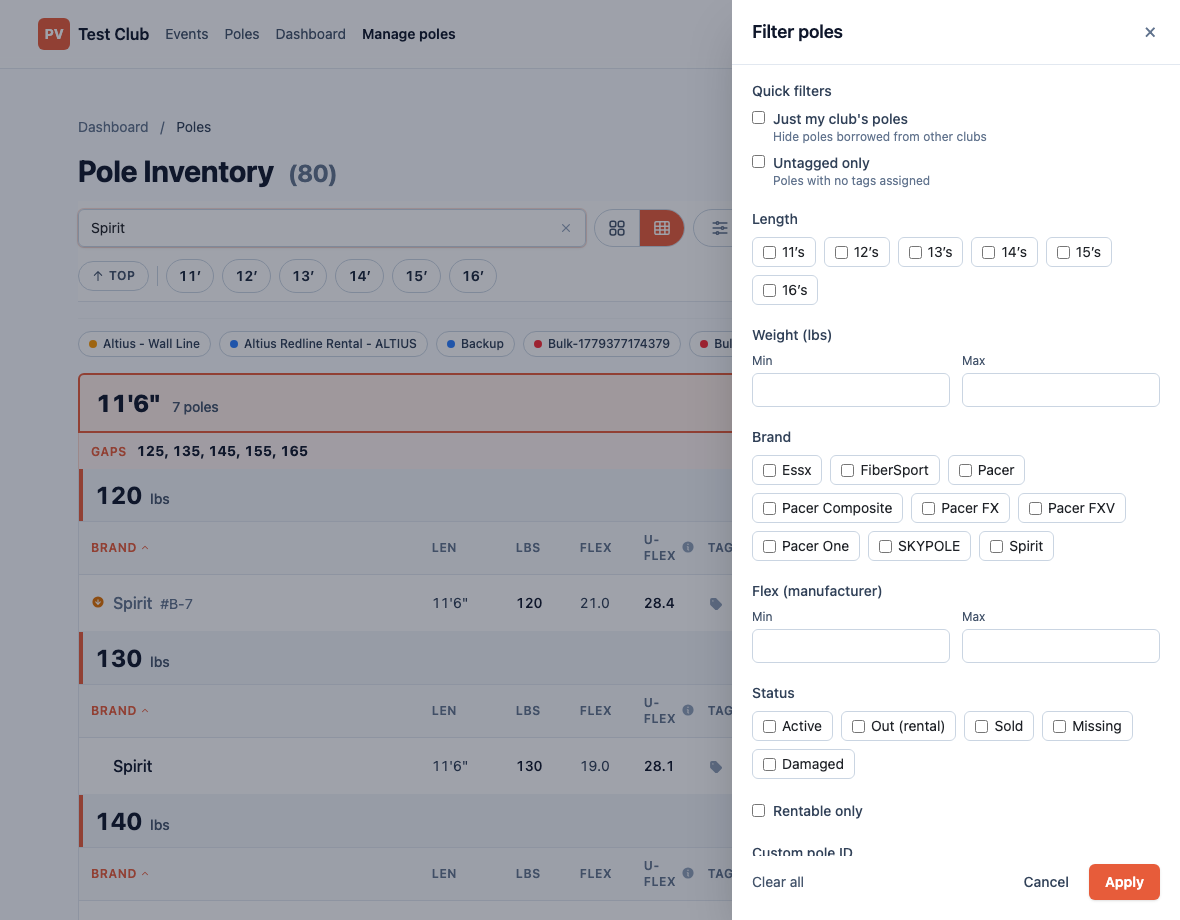The height and width of the screenshot is (920, 1180).
Task: Select the Altius Redline Rental - ALTIUS tag
Action: pyautogui.click(x=323, y=344)
